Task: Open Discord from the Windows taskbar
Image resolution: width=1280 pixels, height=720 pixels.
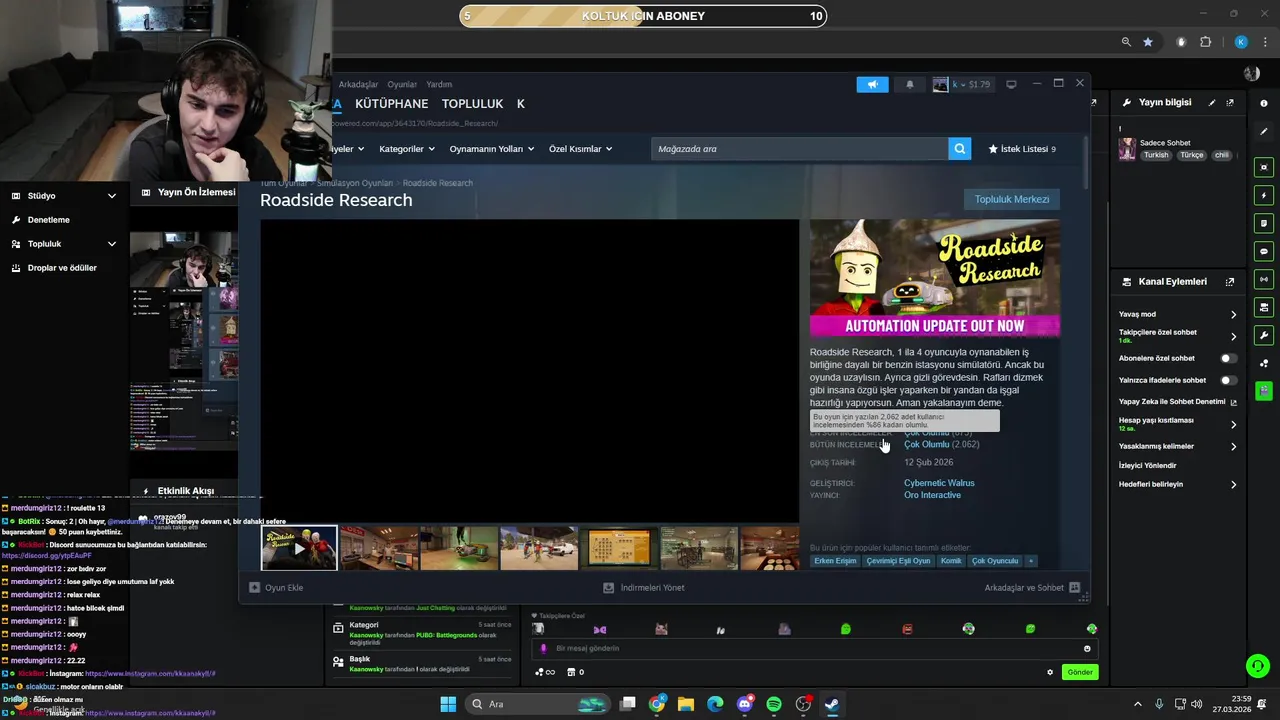Action: click(745, 704)
